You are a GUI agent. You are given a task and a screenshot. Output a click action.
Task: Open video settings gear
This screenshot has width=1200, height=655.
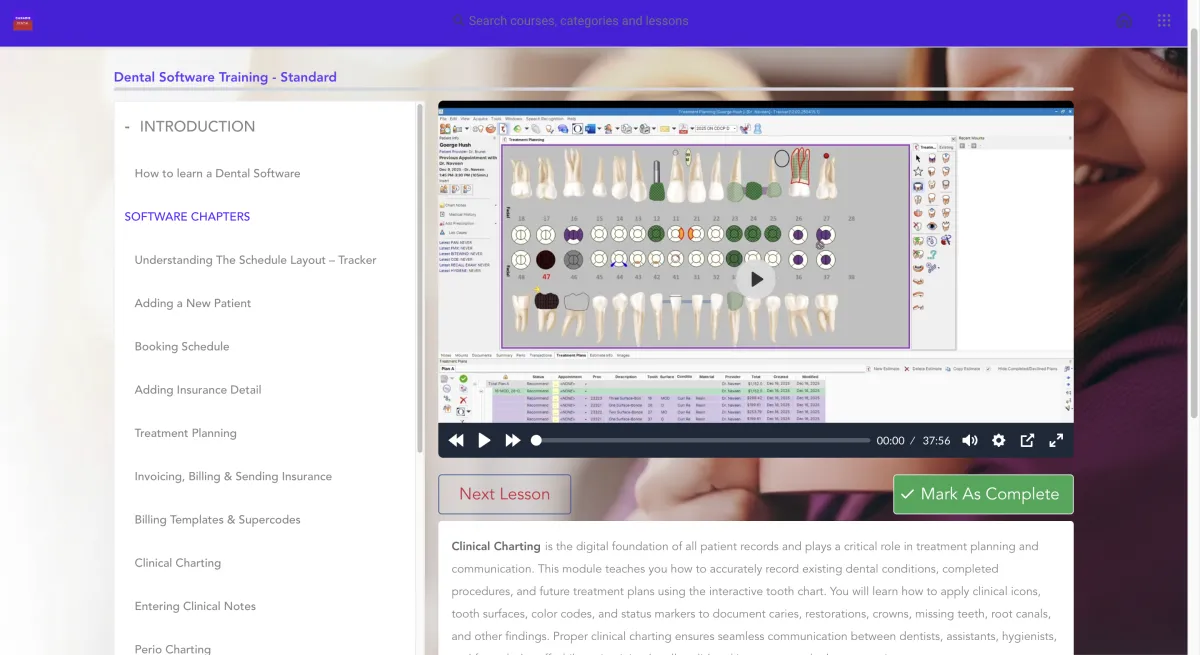point(998,440)
